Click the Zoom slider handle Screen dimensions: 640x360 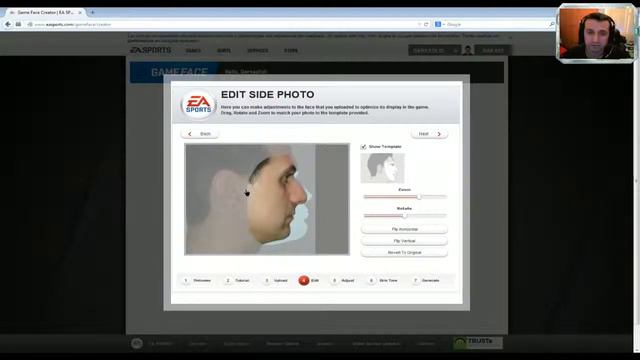tap(419, 197)
